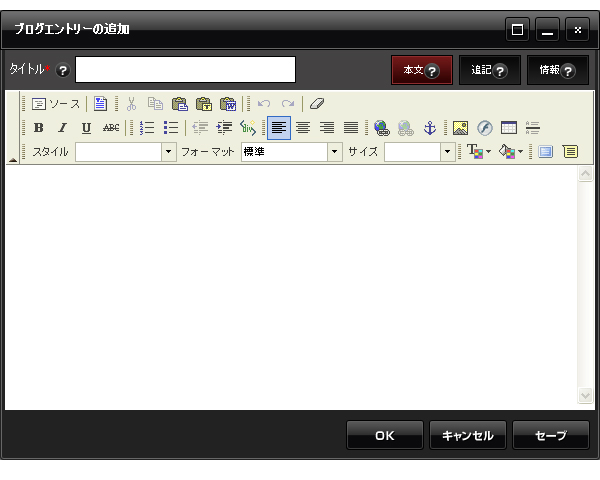
Task: Click the キャンセル button
Action: point(468,435)
